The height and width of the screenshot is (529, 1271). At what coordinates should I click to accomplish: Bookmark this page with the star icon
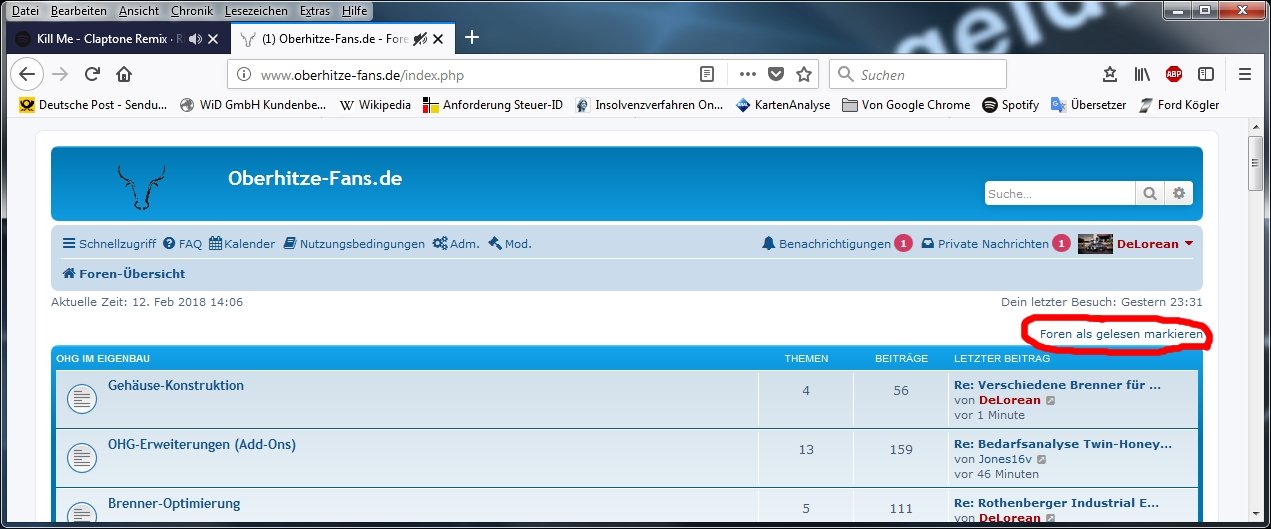(x=803, y=74)
